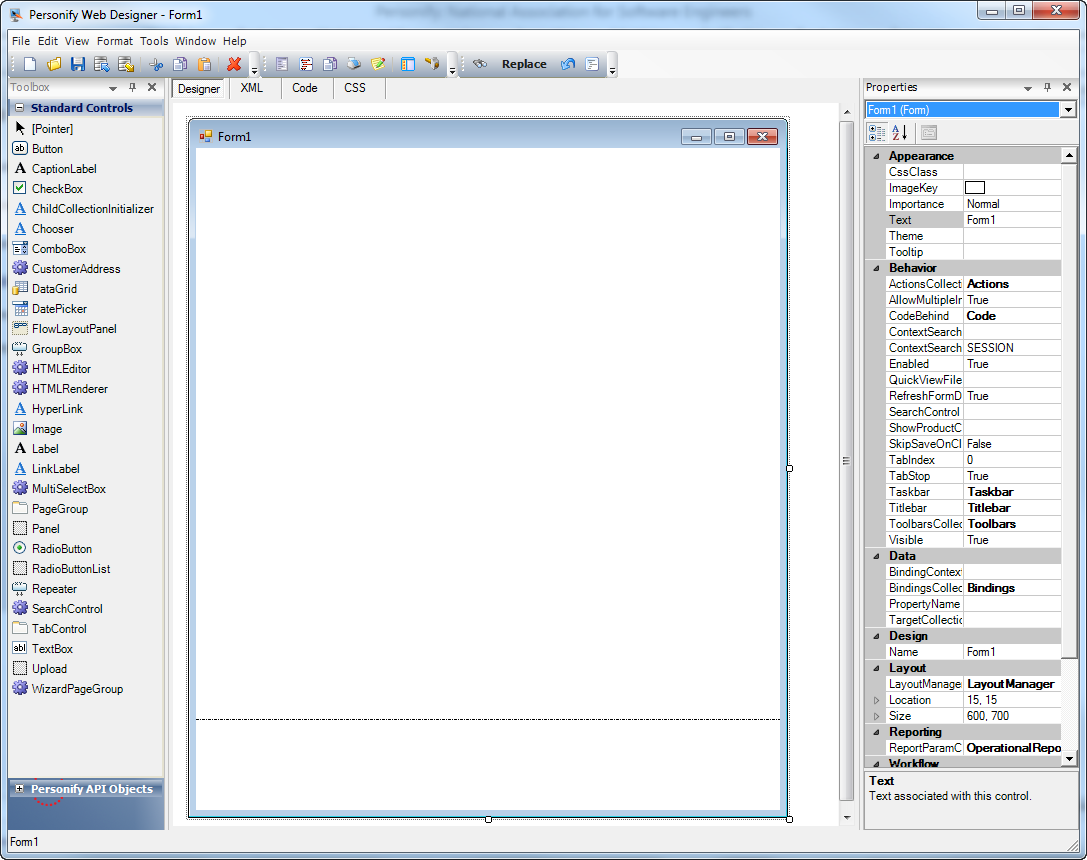The height and width of the screenshot is (860, 1087).
Task: Open the Form1 (Form) object dropdown
Action: (1066, 109)
